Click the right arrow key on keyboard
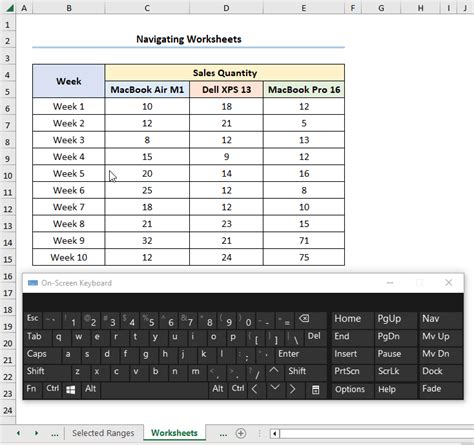The image size is (474, 445). [293, 389]
